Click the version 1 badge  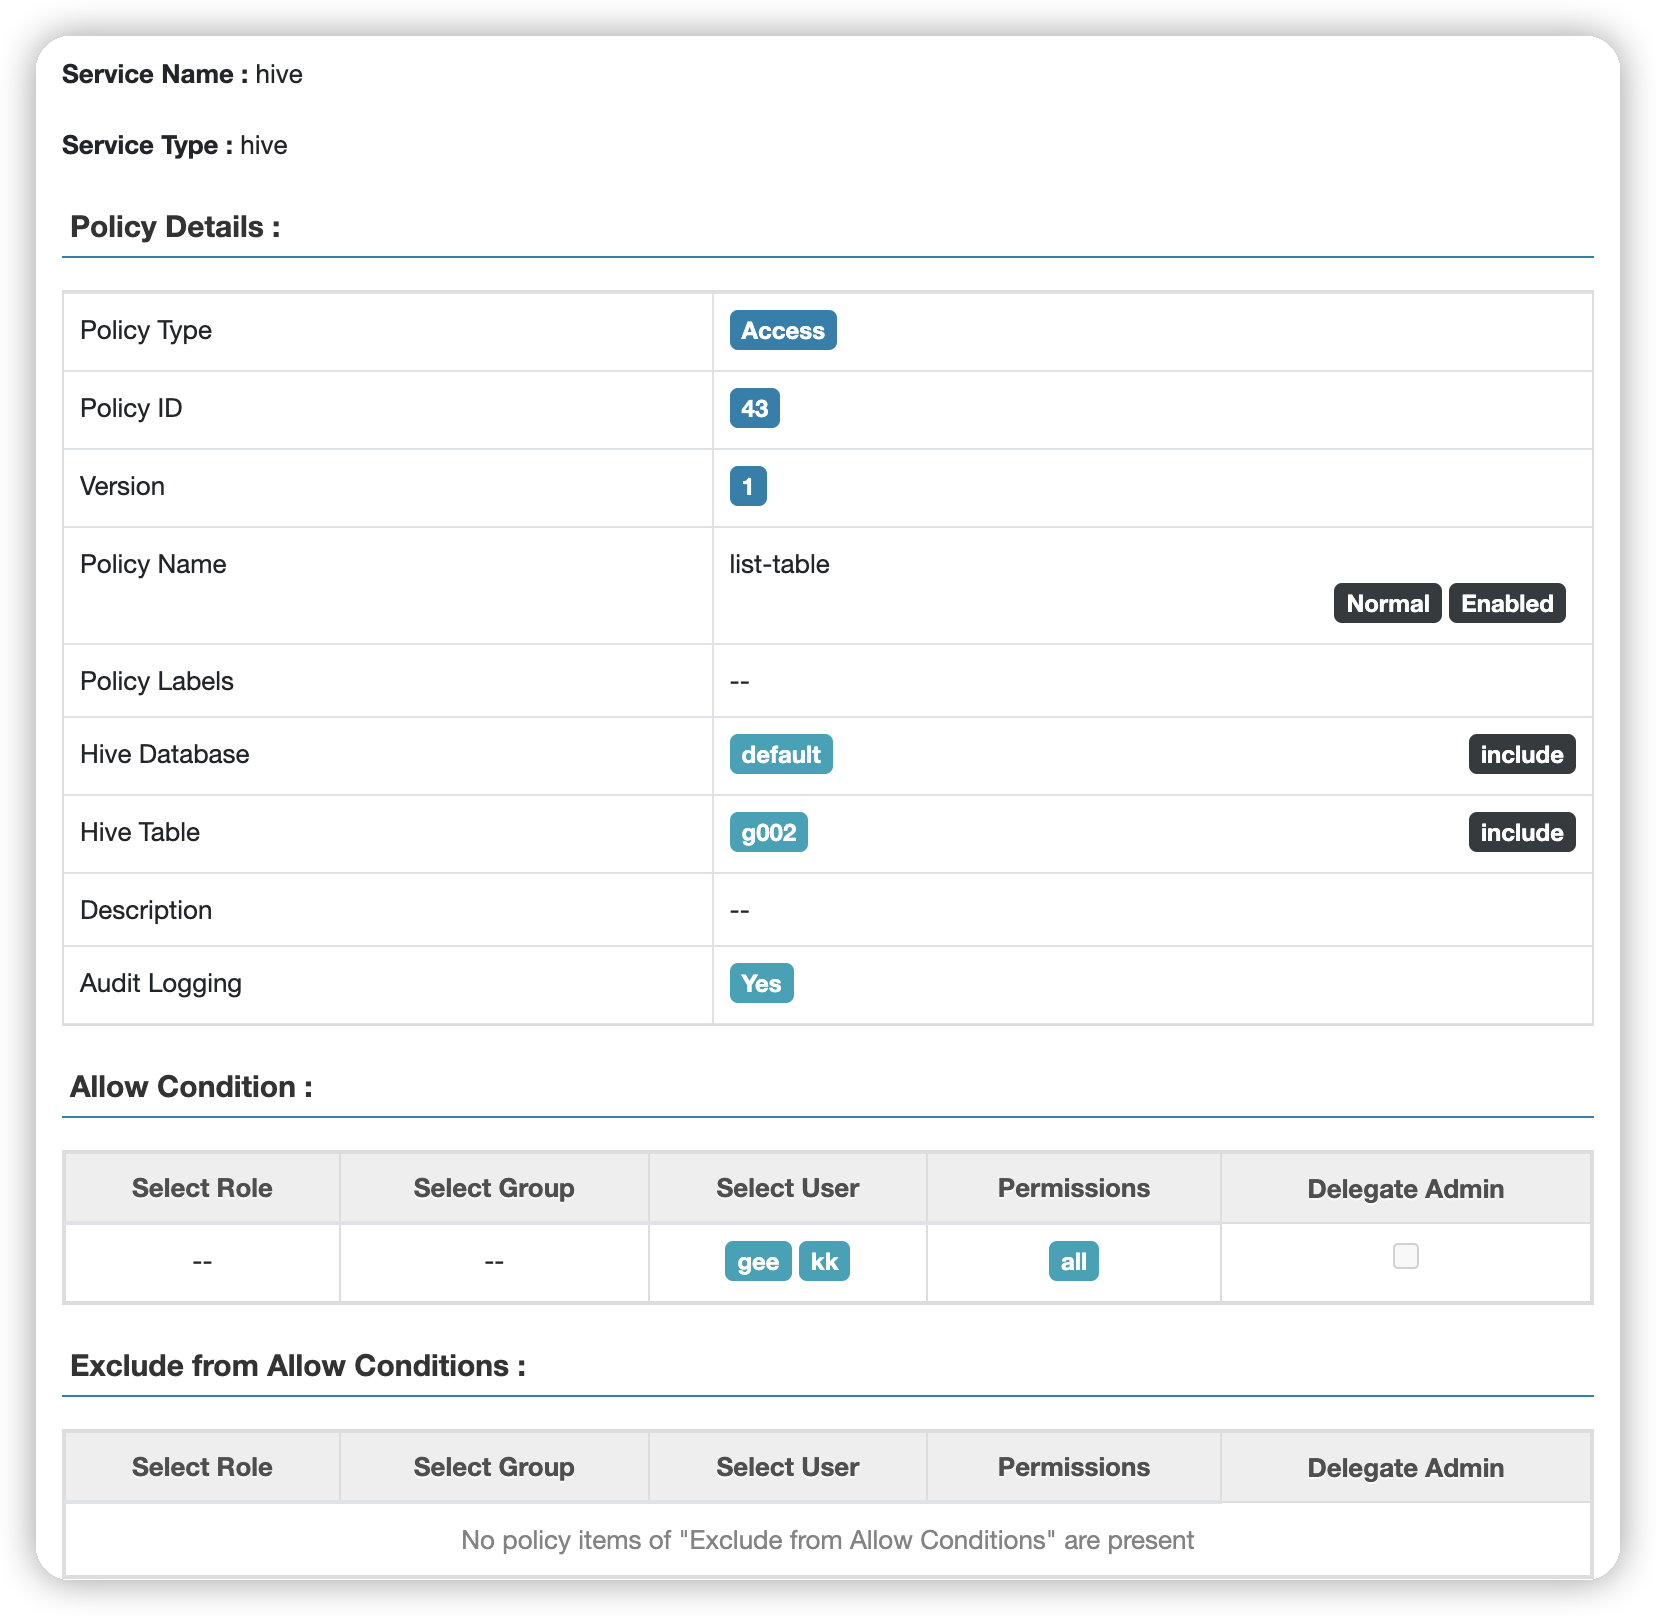pos(747,487)
